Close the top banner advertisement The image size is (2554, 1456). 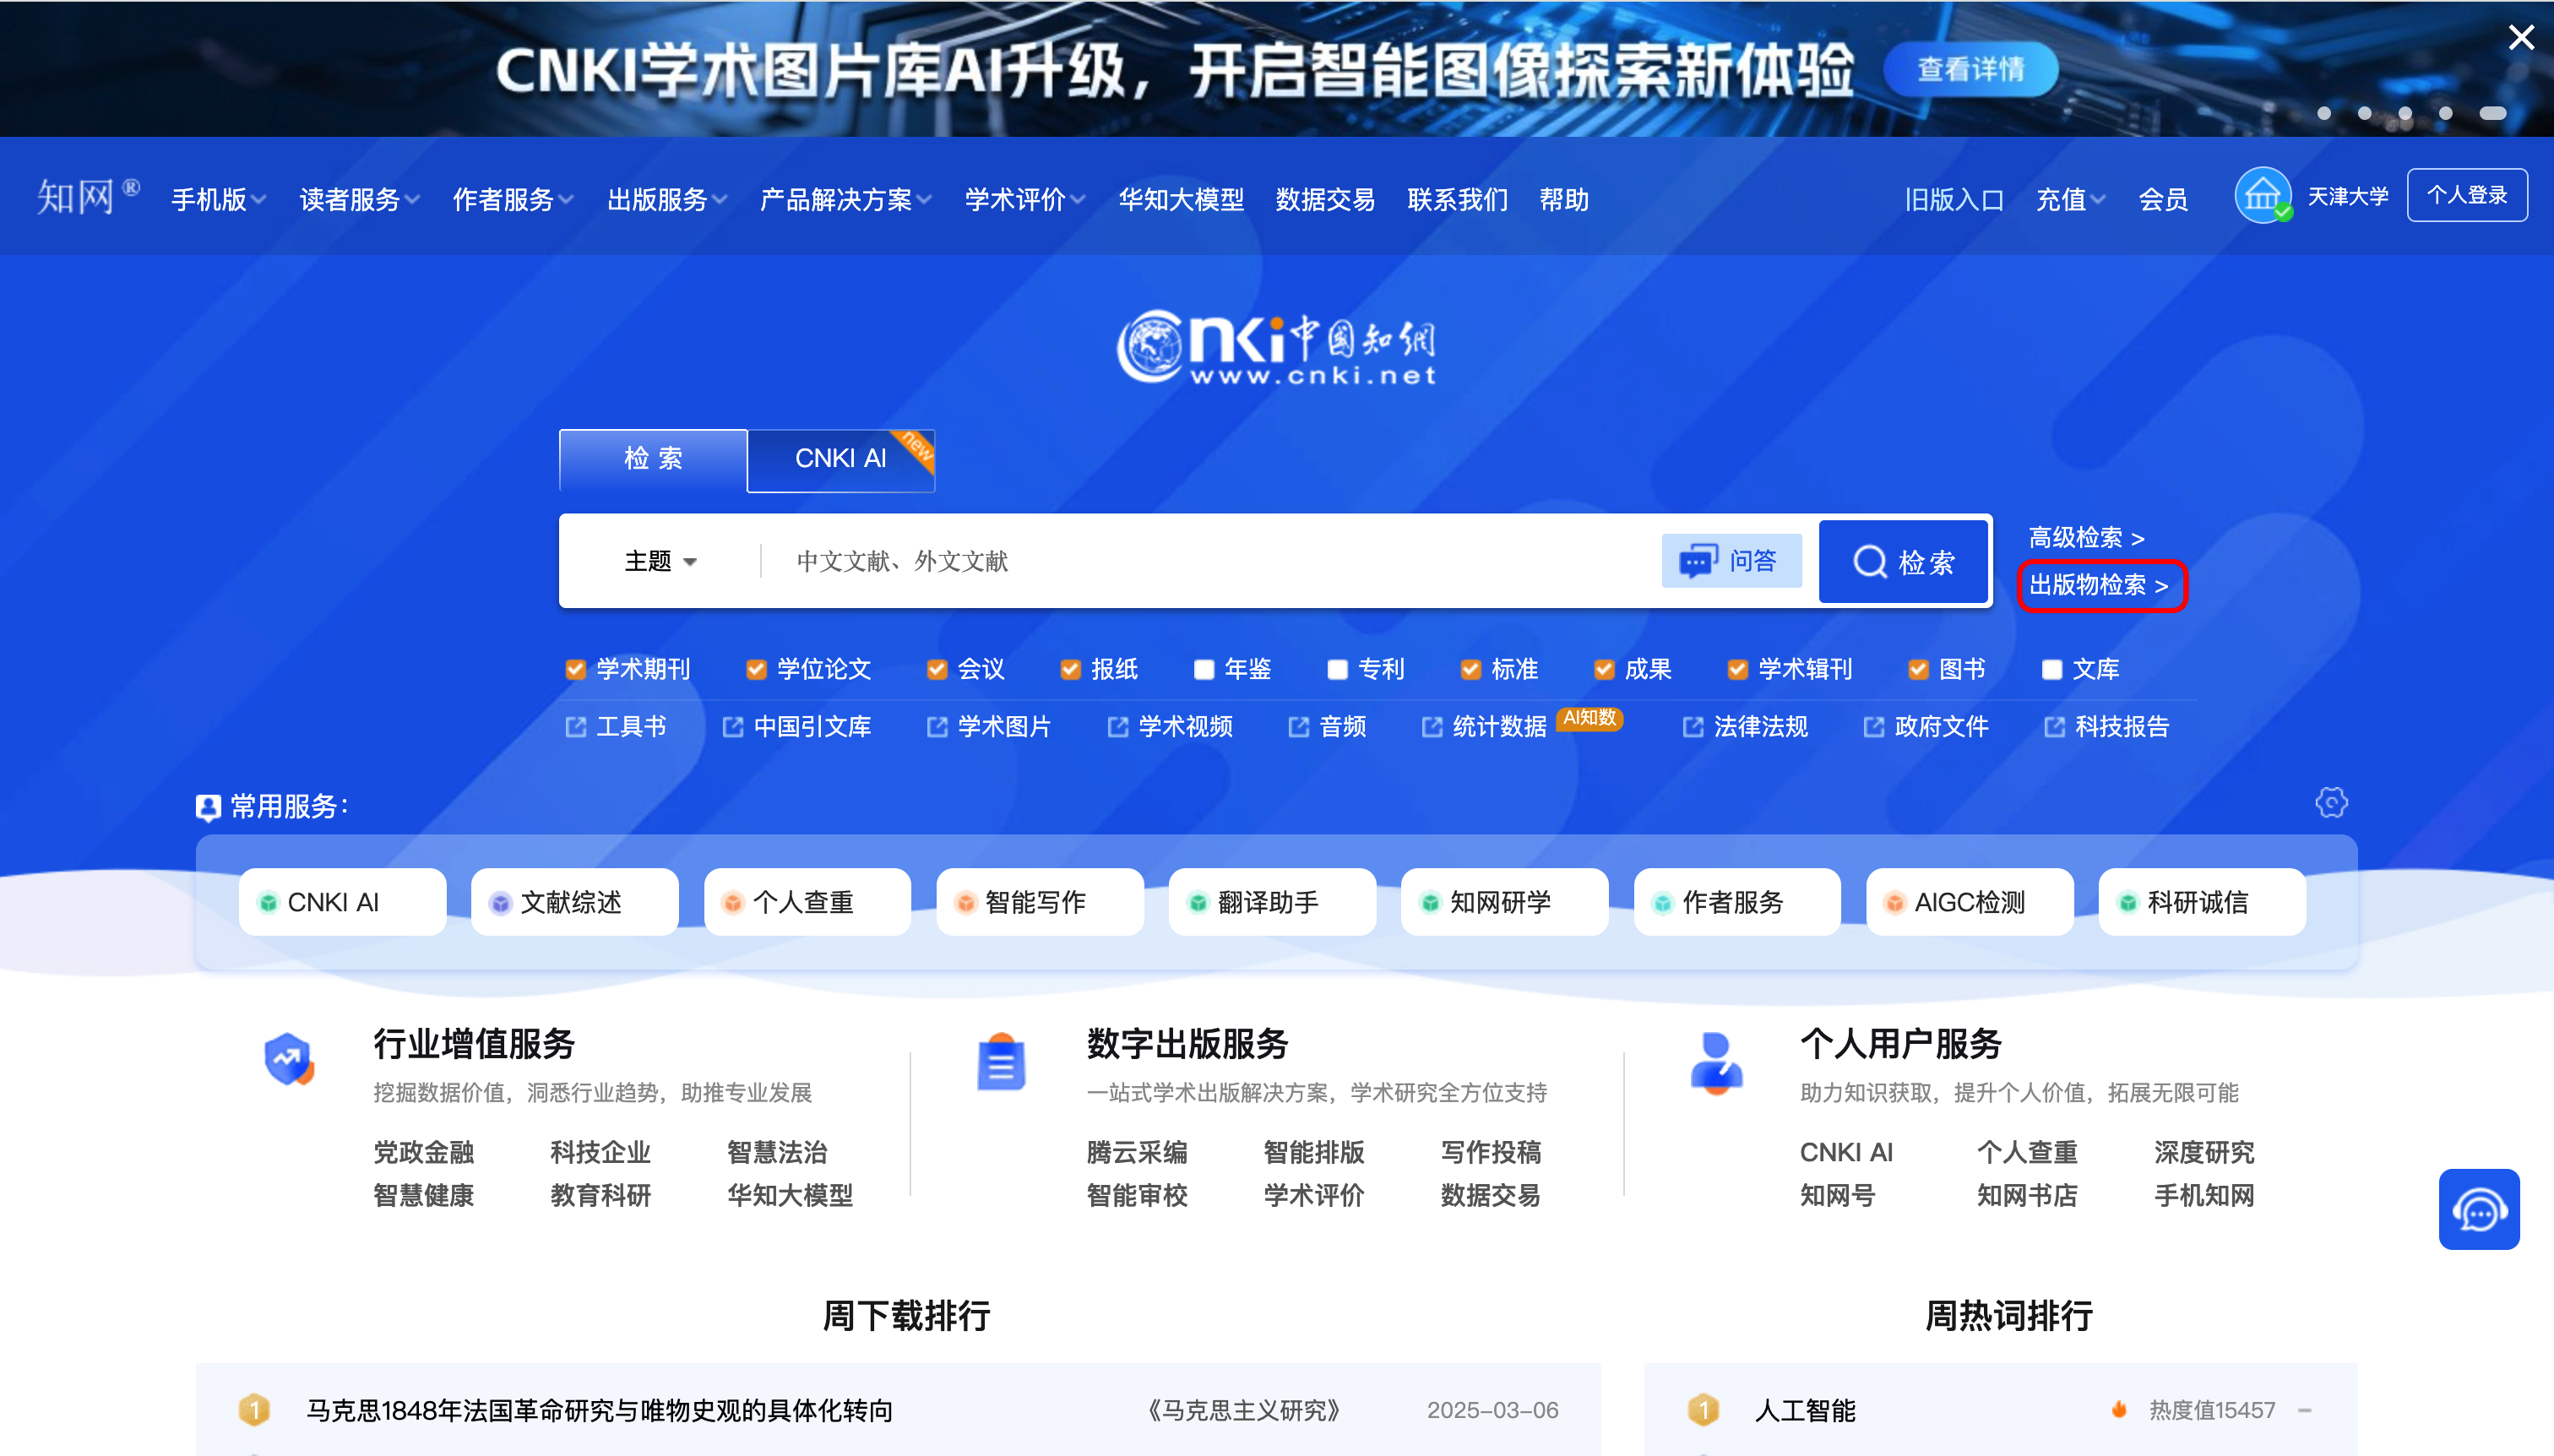point(2521,37)
